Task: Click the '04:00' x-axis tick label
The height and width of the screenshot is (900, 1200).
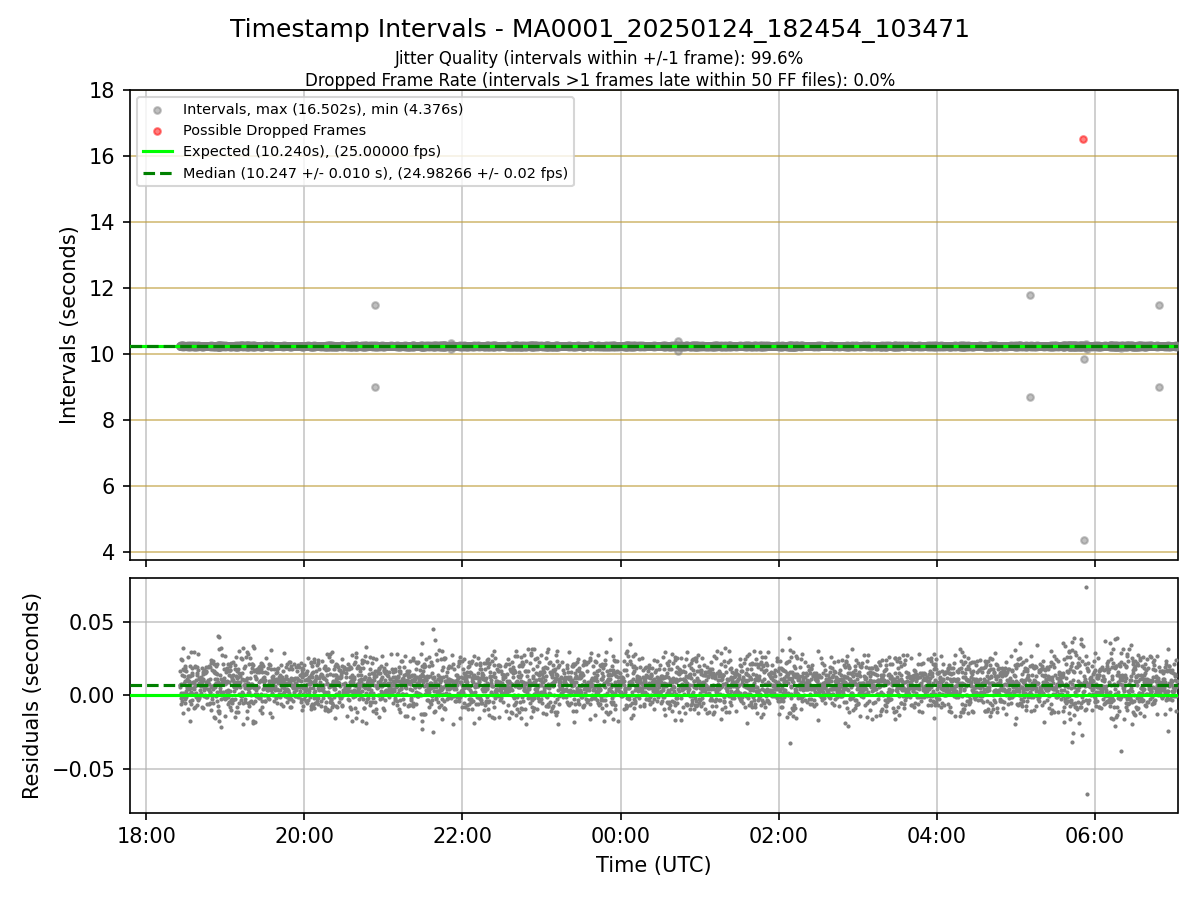Action: [936, 834]
